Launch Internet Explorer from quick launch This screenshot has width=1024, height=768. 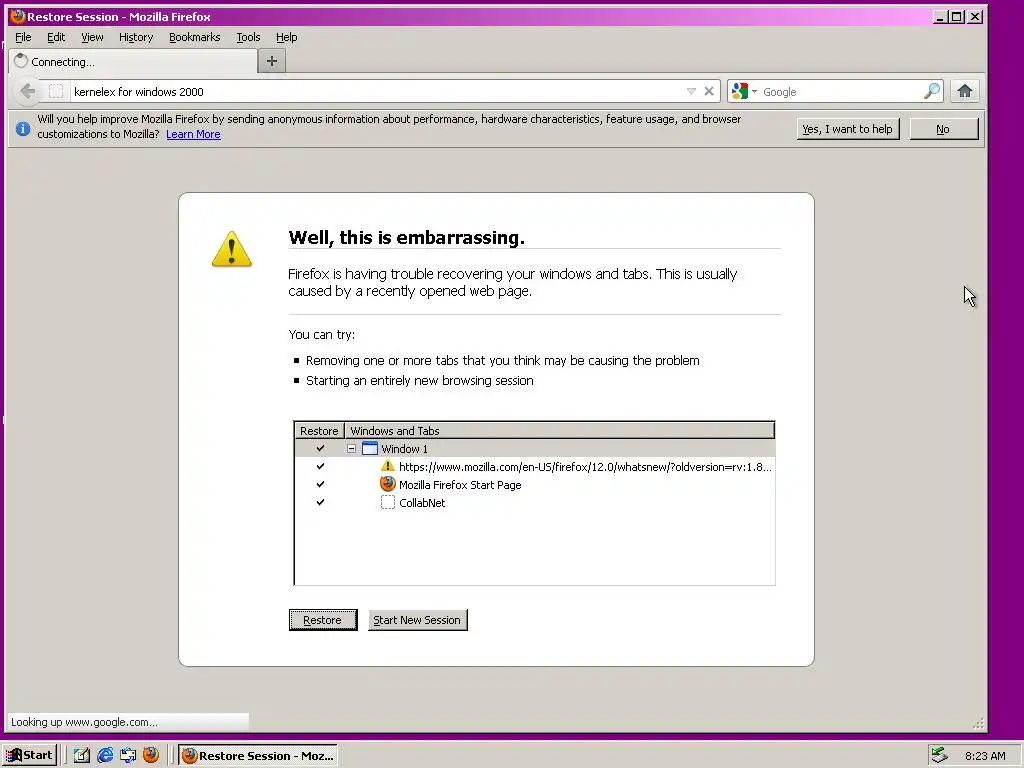point(104,756)
